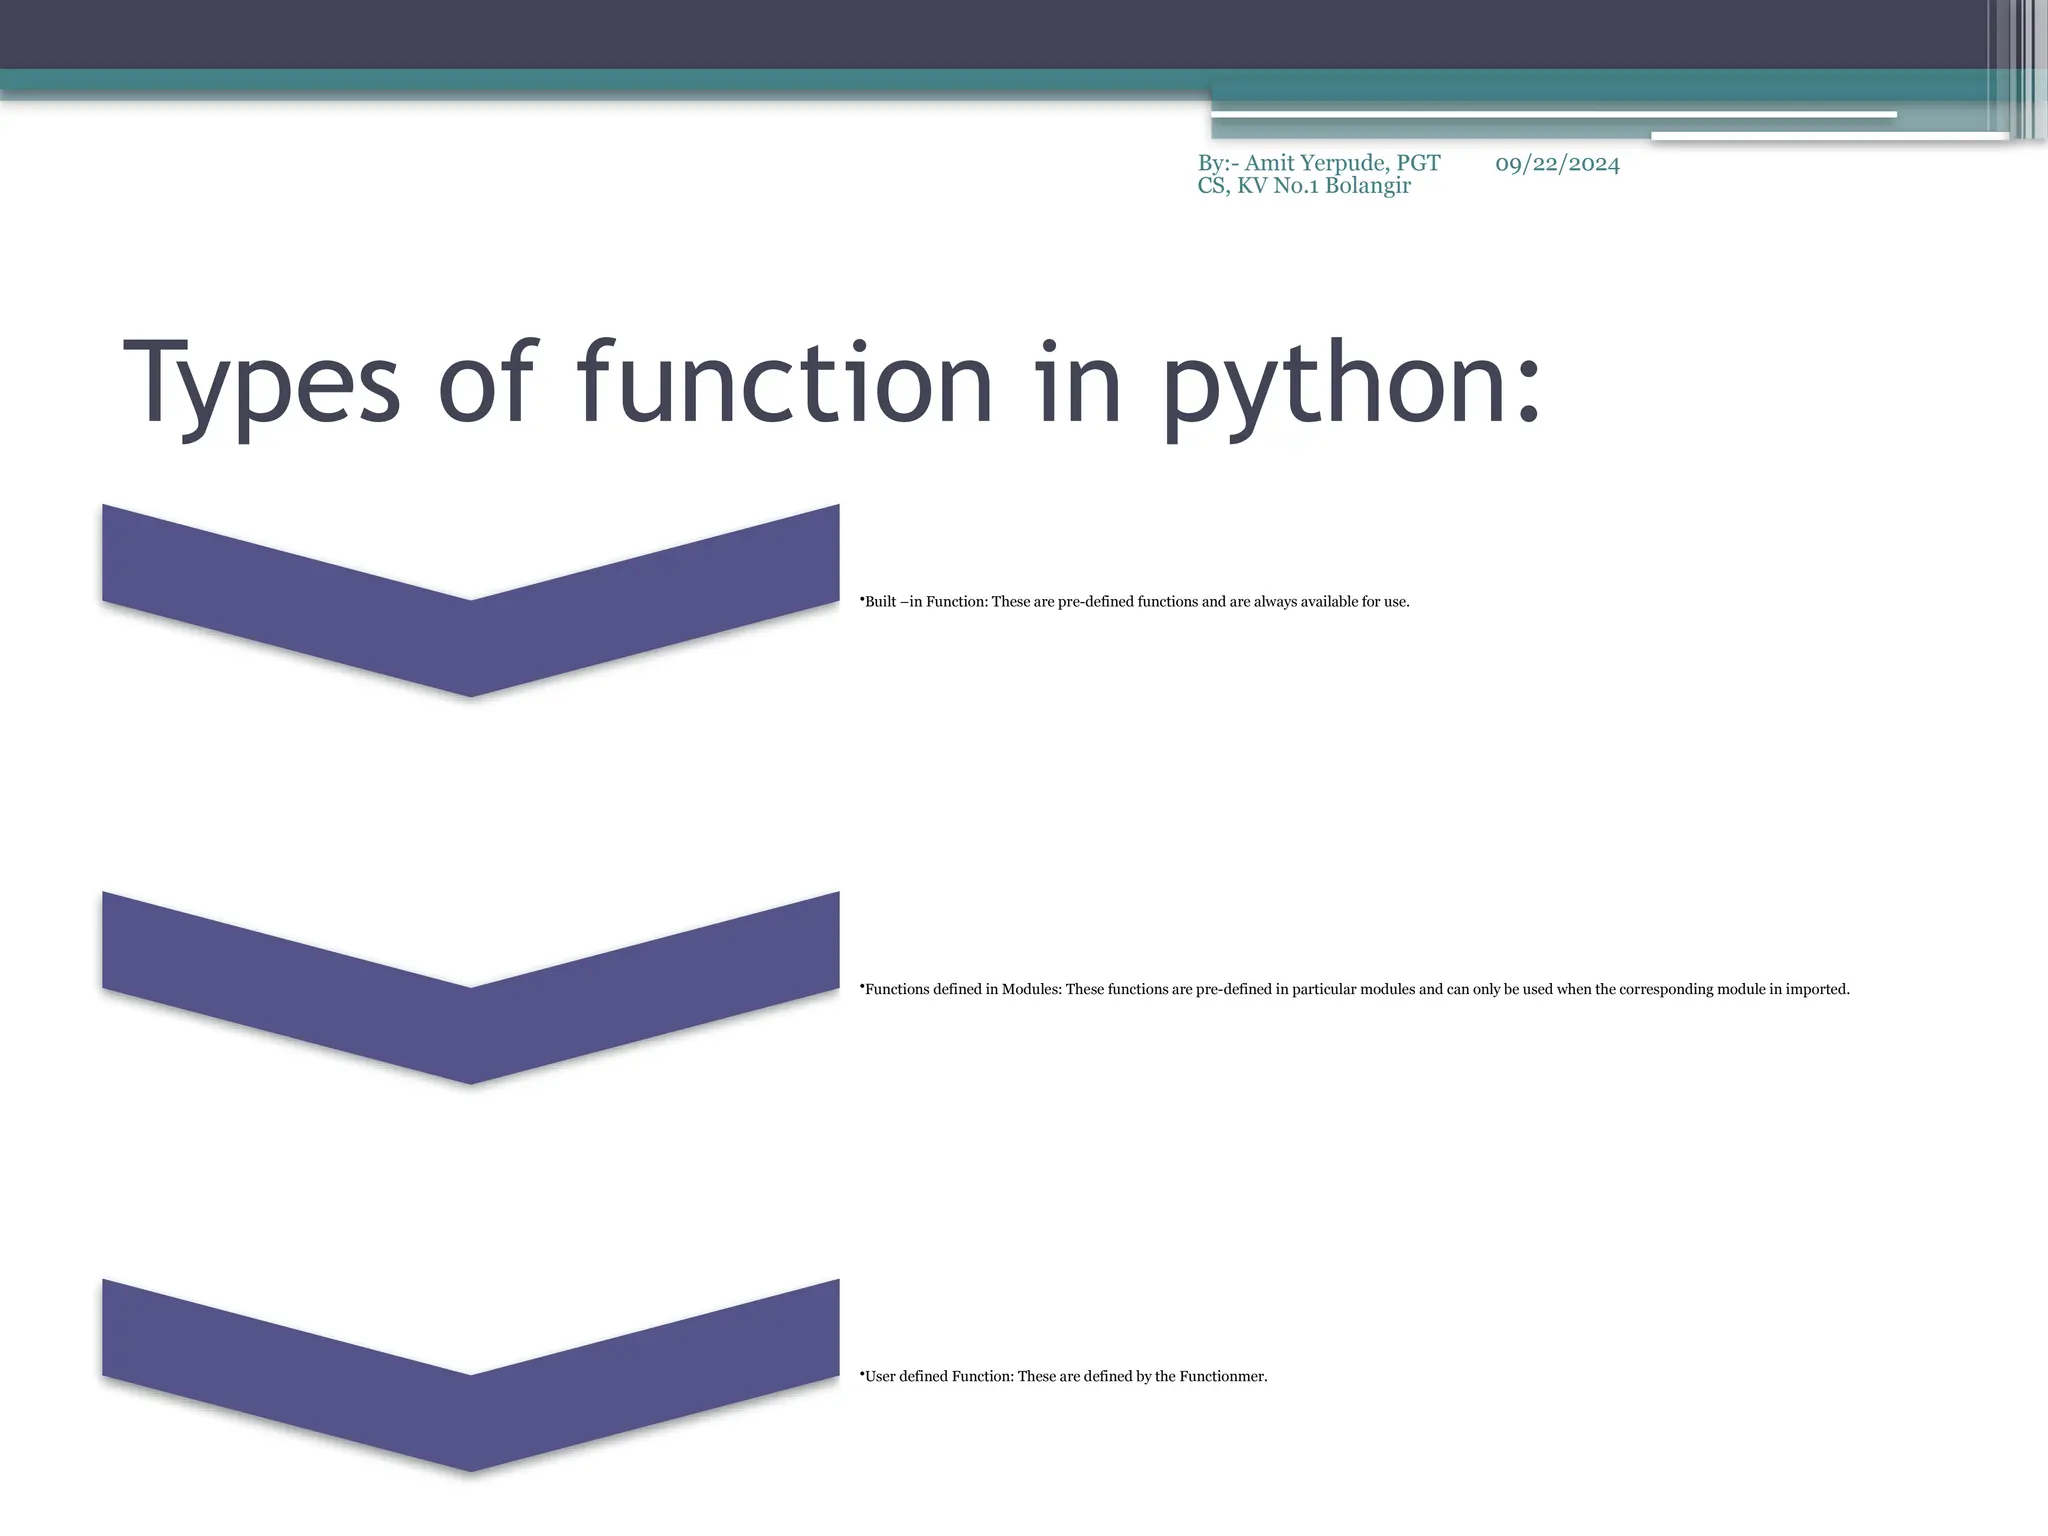
Task: Click the misspelled word 'Functionmer'
Action: [1222, 1377]
